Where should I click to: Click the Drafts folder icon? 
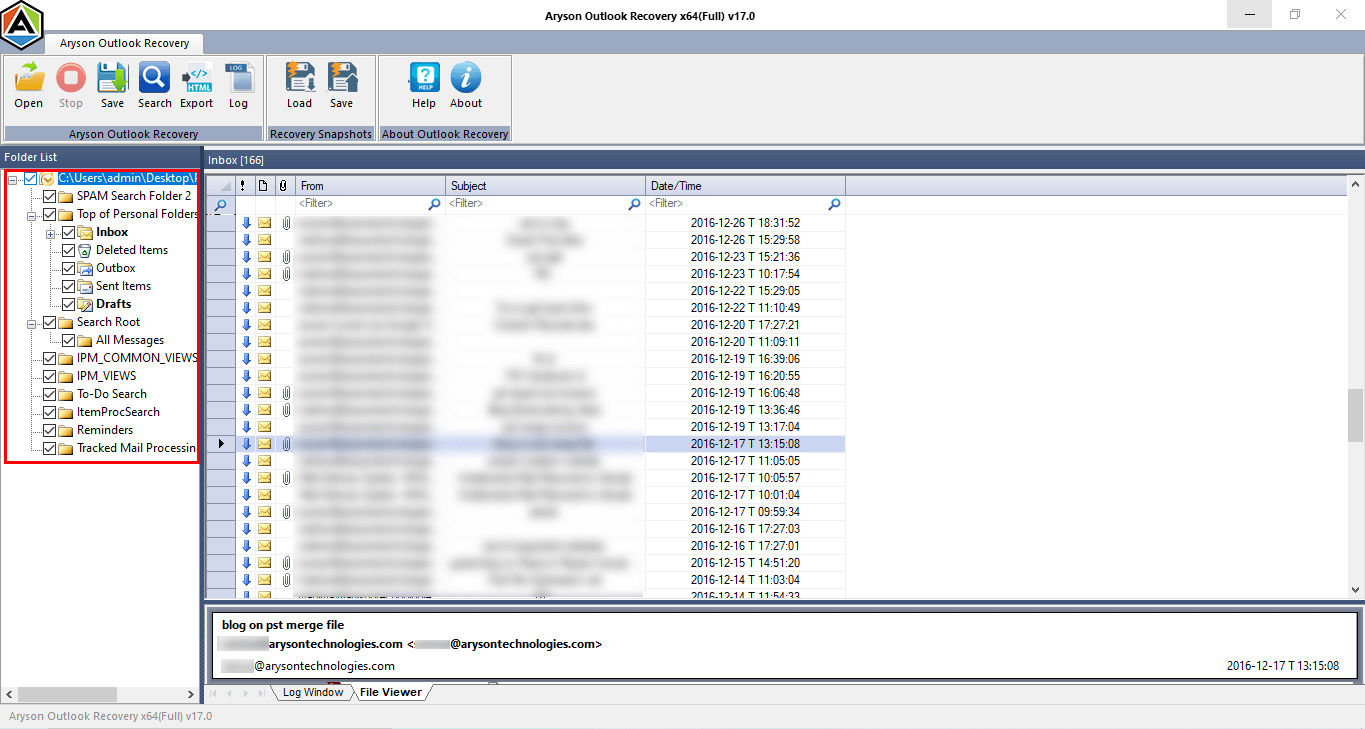click(x=85, y=304)
